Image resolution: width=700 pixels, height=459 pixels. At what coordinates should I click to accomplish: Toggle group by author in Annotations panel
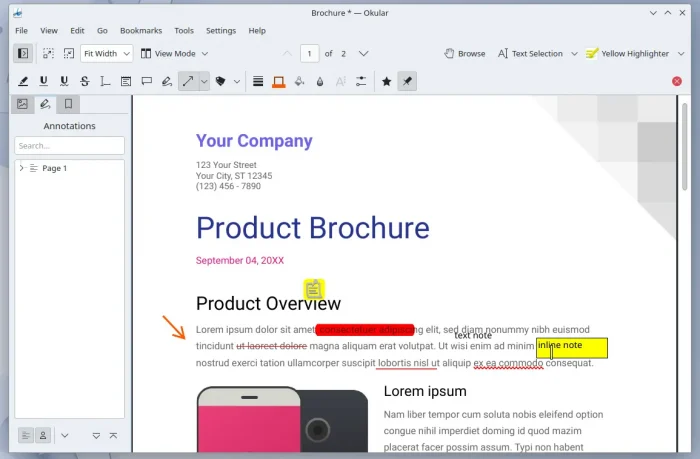pos(43,435)
